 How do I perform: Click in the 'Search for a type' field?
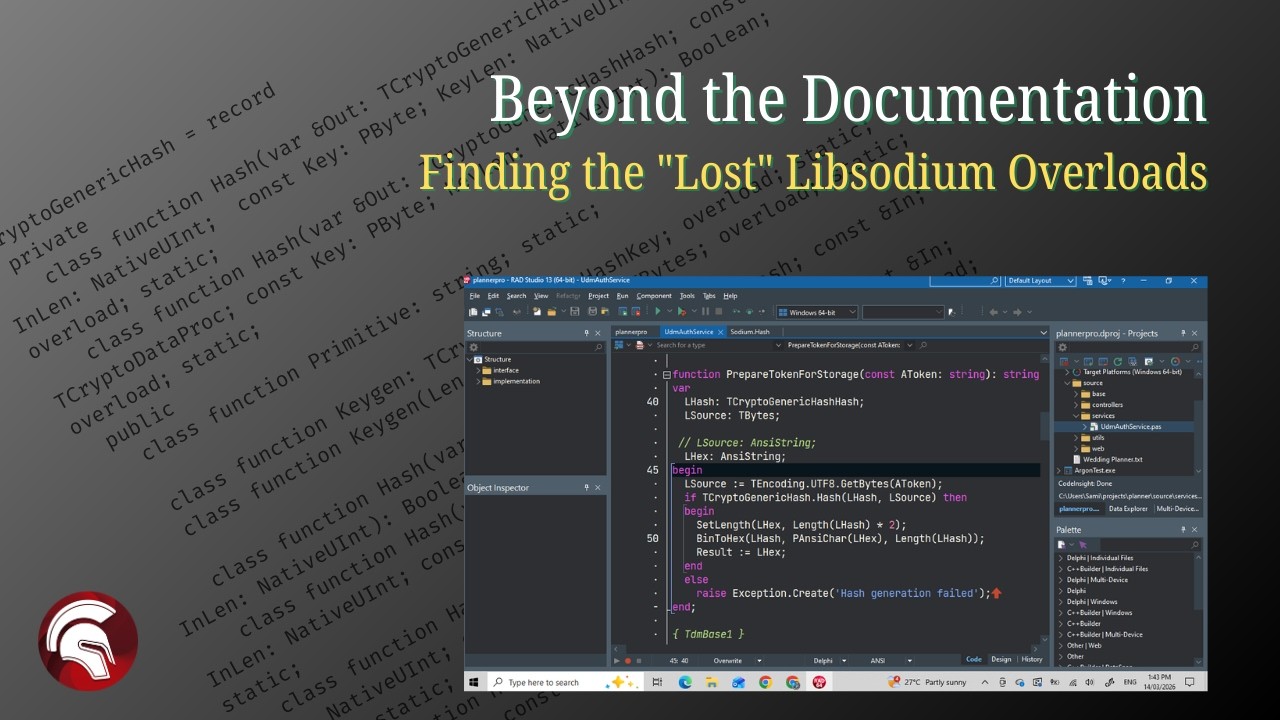pyautogui.click(x=715, y=345)
